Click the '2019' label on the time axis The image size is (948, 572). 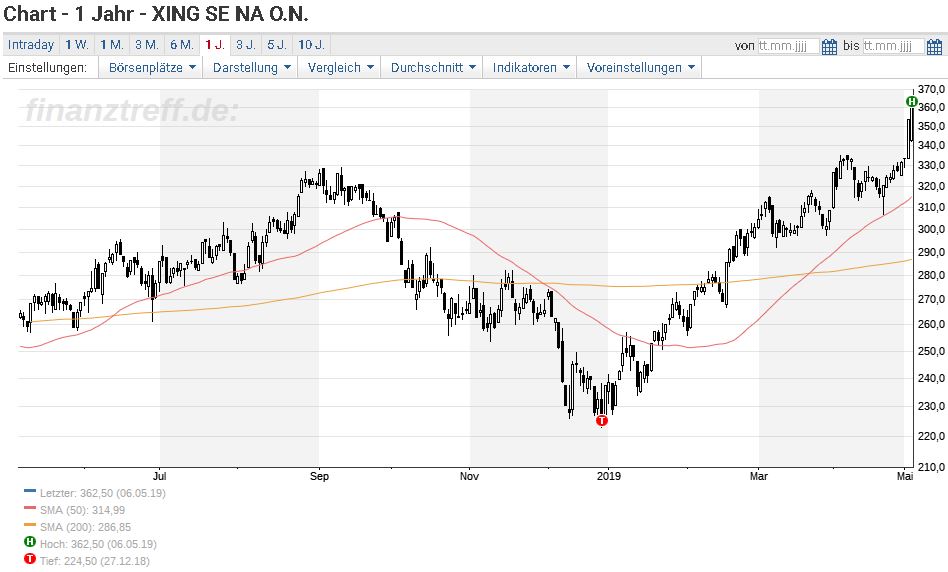[608, 476]
